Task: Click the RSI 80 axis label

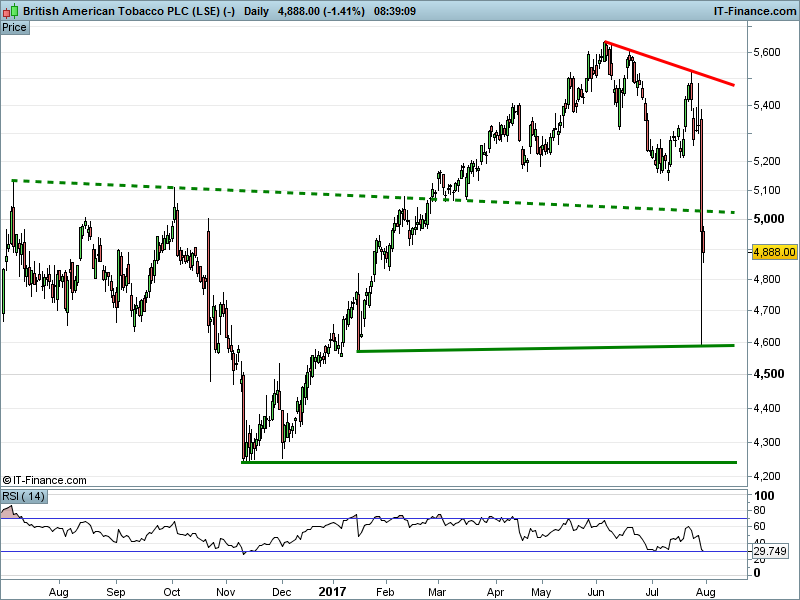Action: tap(759, 510)
